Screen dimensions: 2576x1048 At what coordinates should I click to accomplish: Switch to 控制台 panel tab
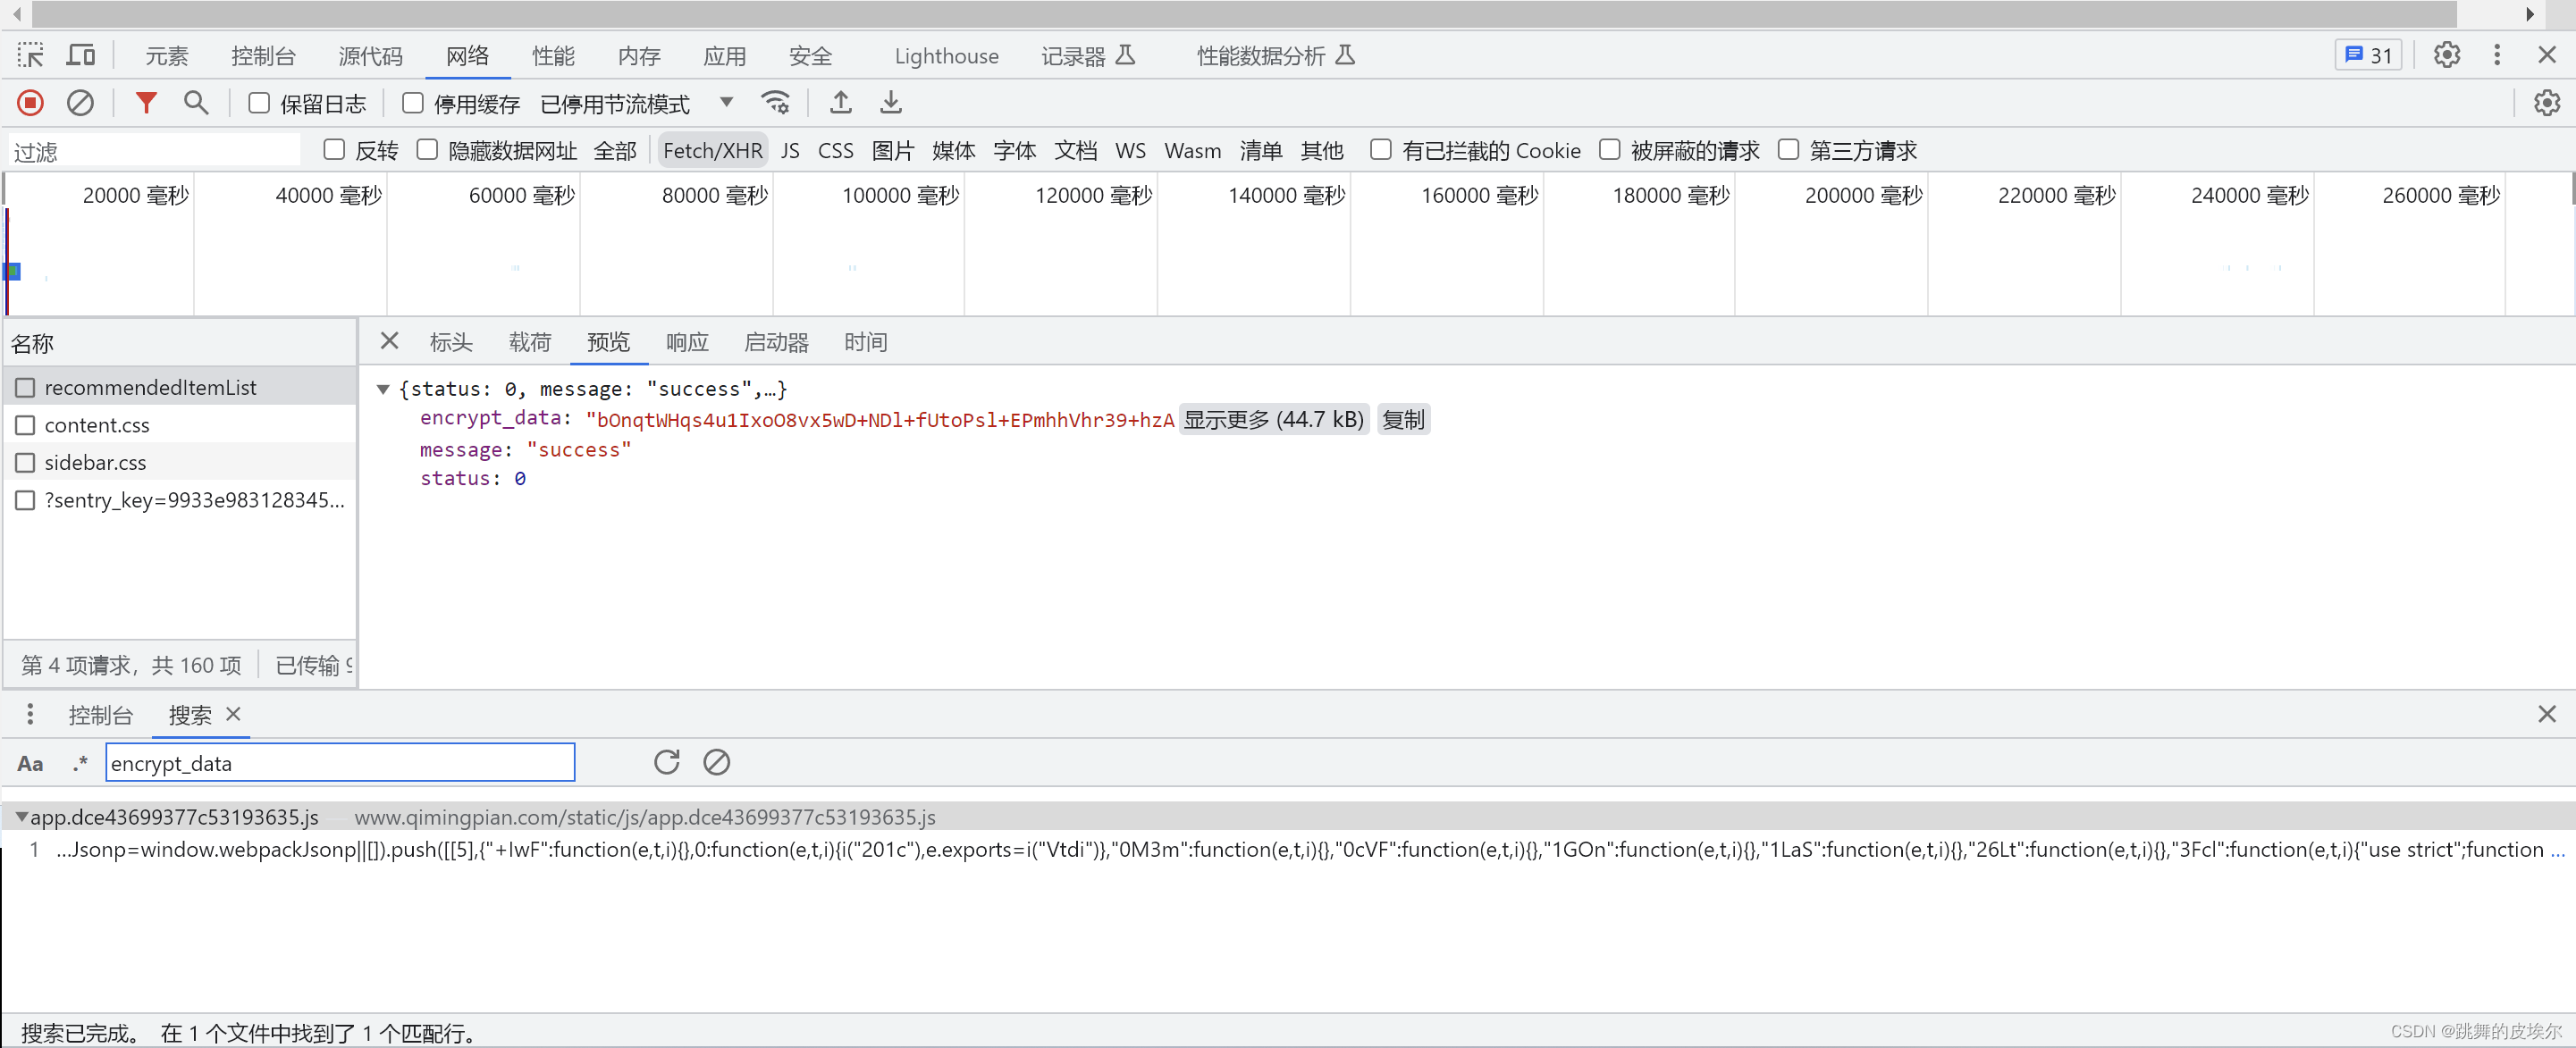[x=263, y=56]
